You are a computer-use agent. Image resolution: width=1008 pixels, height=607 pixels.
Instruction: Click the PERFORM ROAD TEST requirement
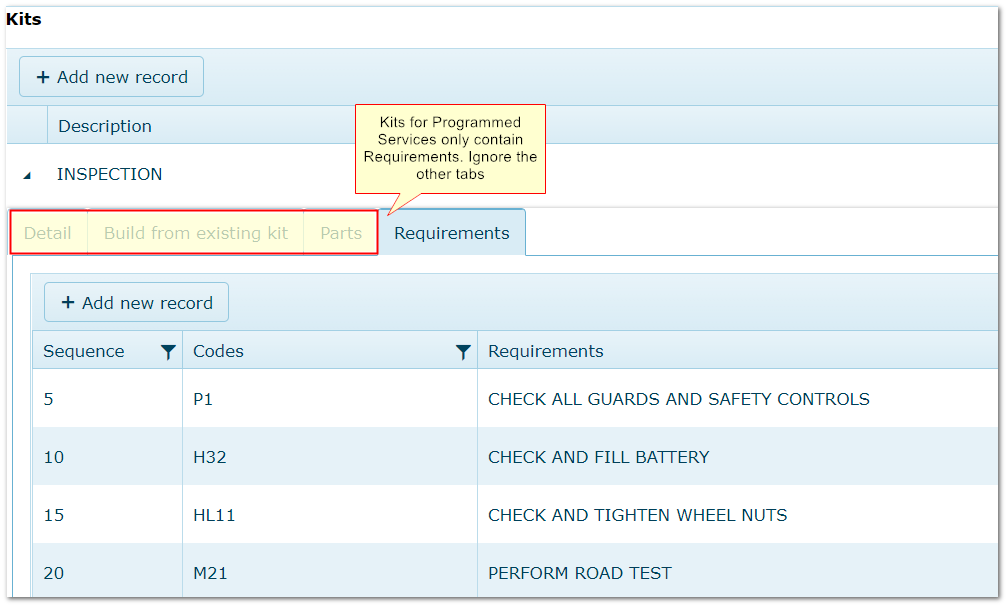click(579, 573)
